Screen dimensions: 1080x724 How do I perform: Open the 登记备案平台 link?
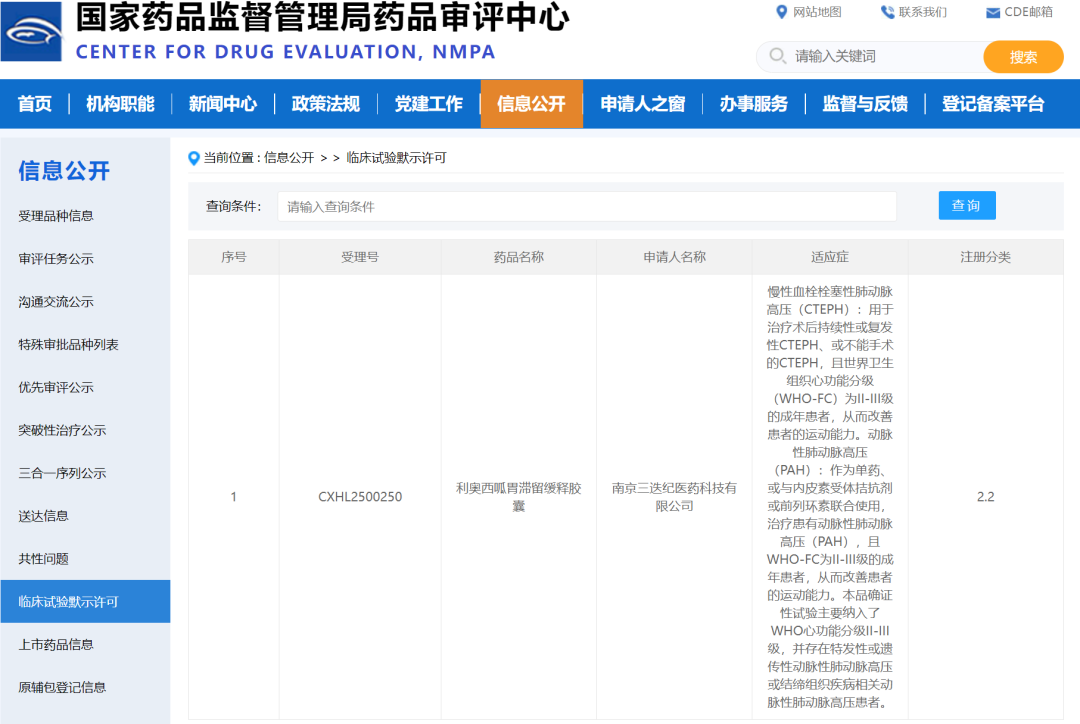tap(992, 103)
